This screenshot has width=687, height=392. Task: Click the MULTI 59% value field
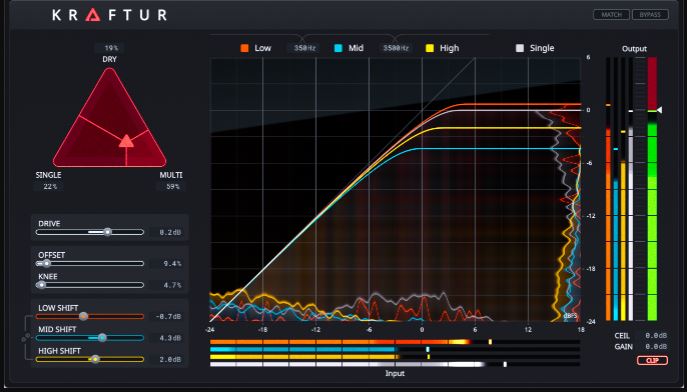(x=171, y=187)
